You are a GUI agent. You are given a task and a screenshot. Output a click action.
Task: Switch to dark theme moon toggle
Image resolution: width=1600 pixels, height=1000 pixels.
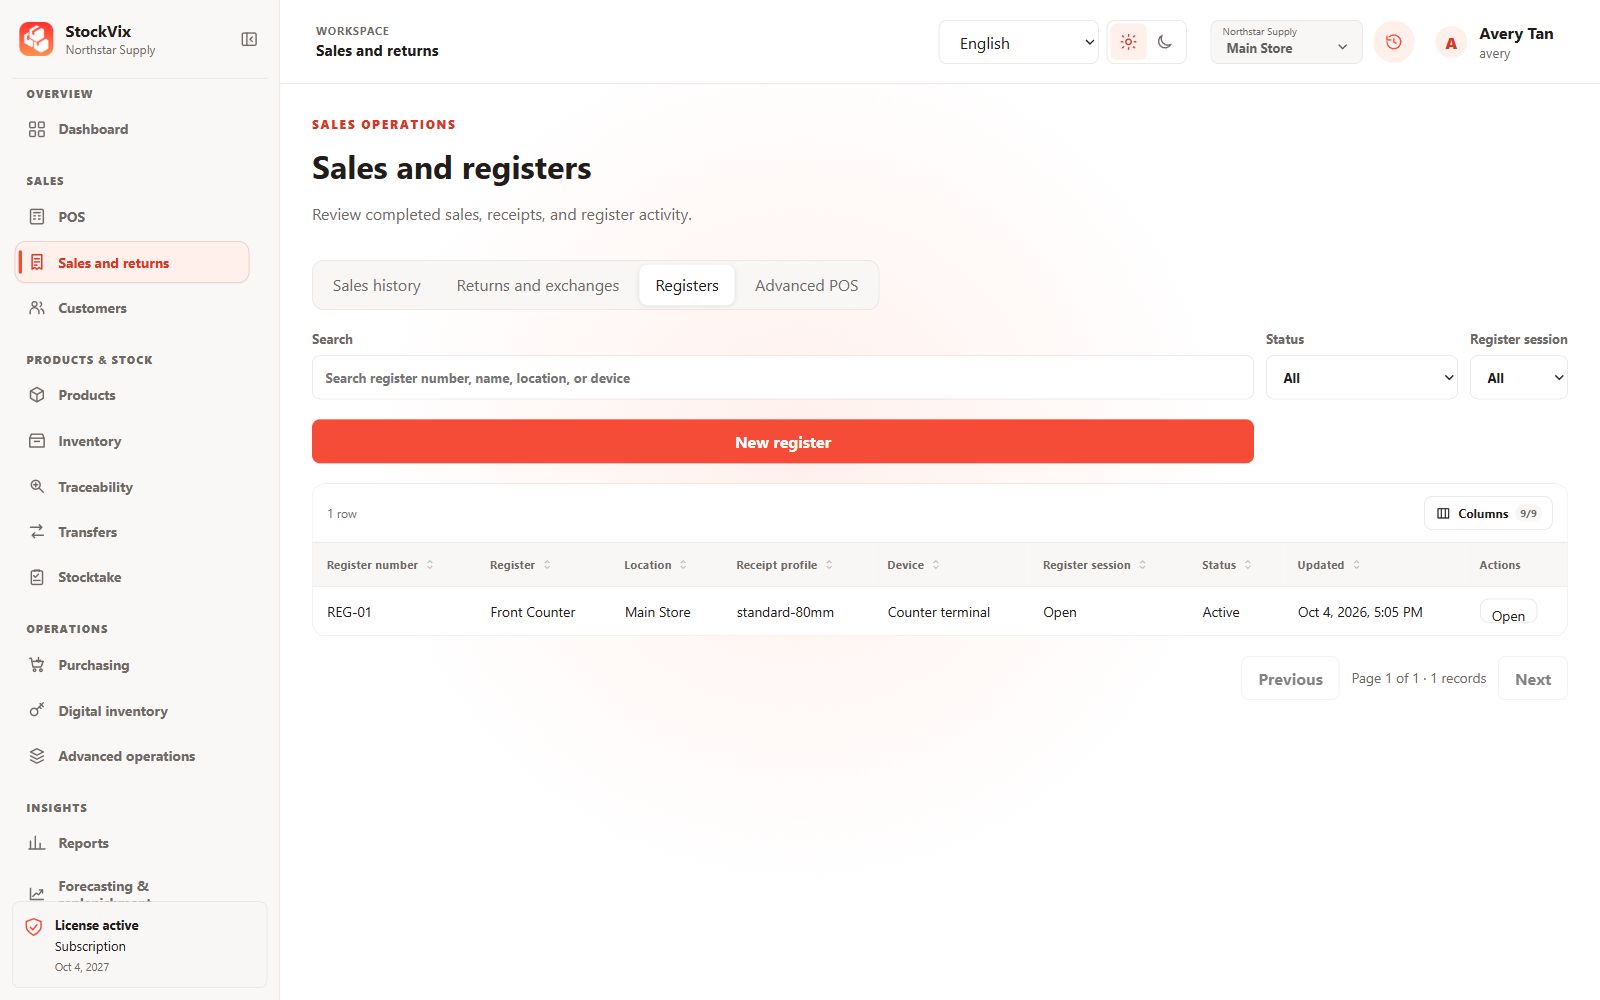(1165, 42)
